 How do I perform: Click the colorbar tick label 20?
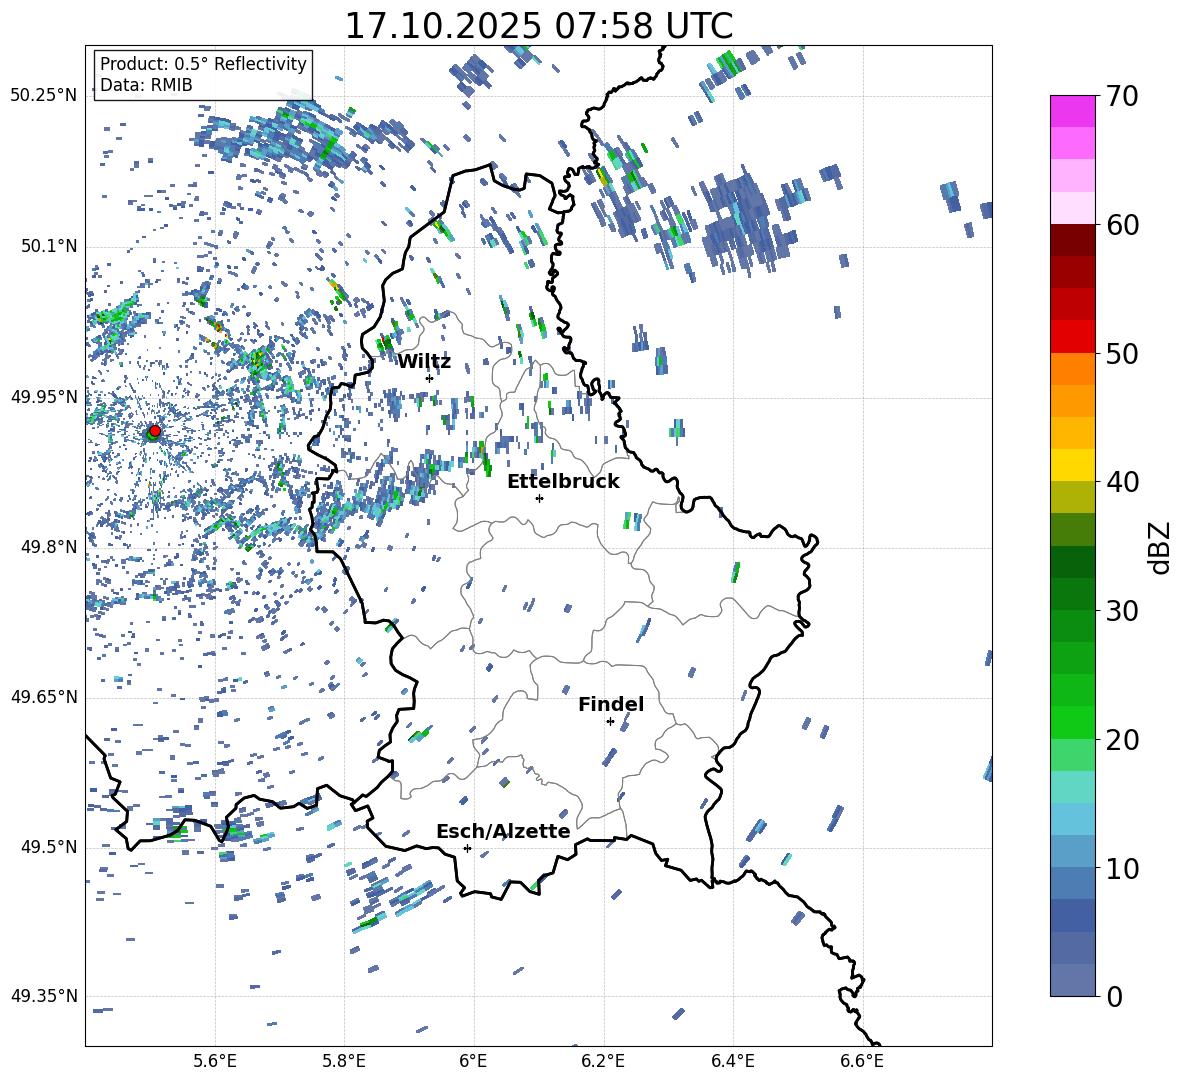click(1122, 740)
